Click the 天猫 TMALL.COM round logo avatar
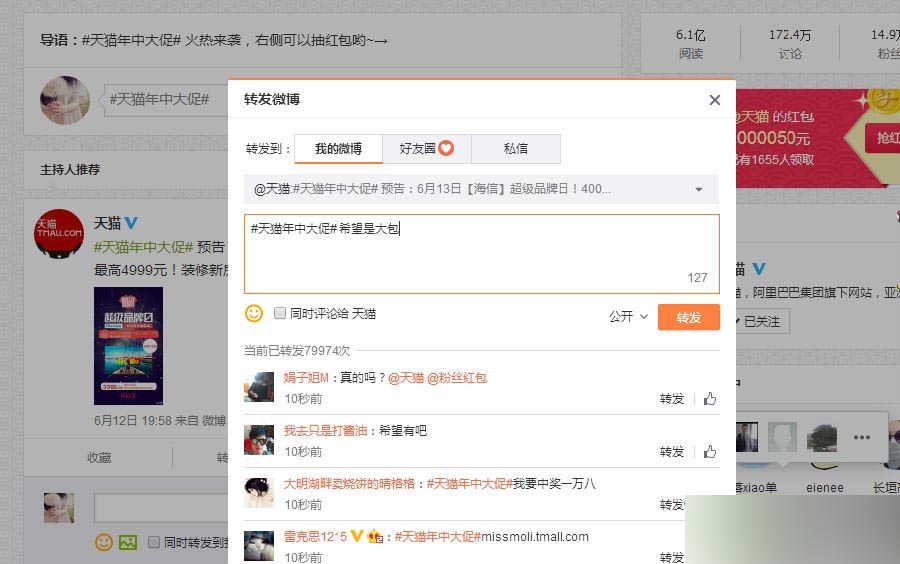 59,234
